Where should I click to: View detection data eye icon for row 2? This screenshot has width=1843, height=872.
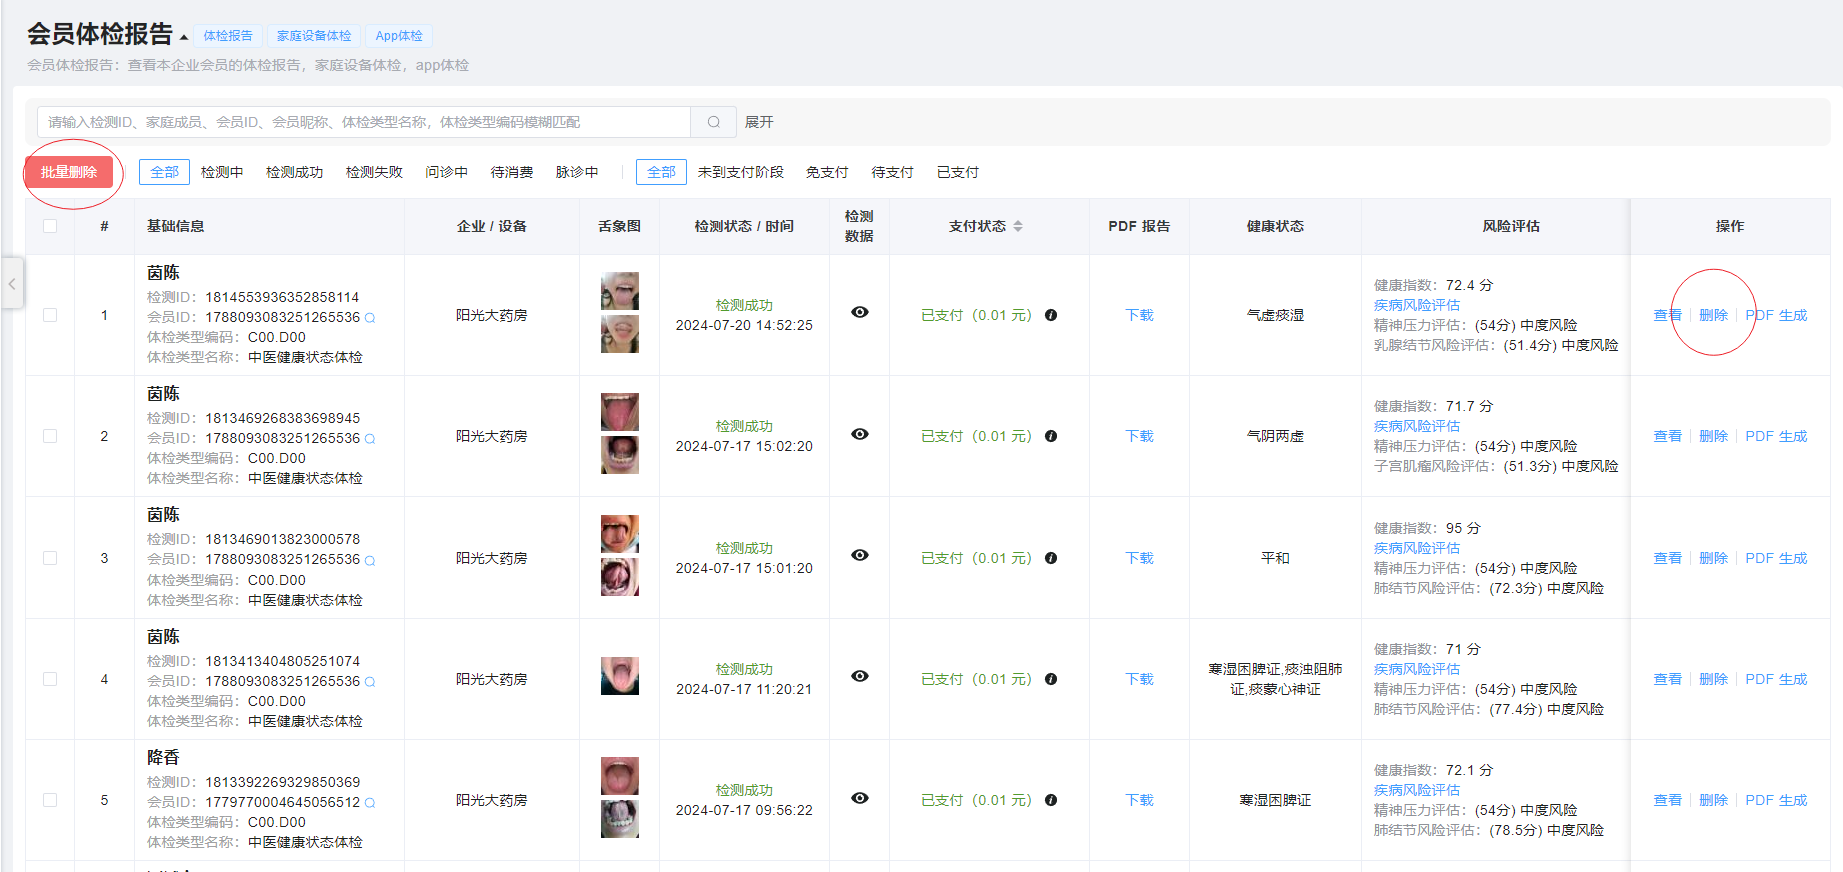(x=860, y=434)
